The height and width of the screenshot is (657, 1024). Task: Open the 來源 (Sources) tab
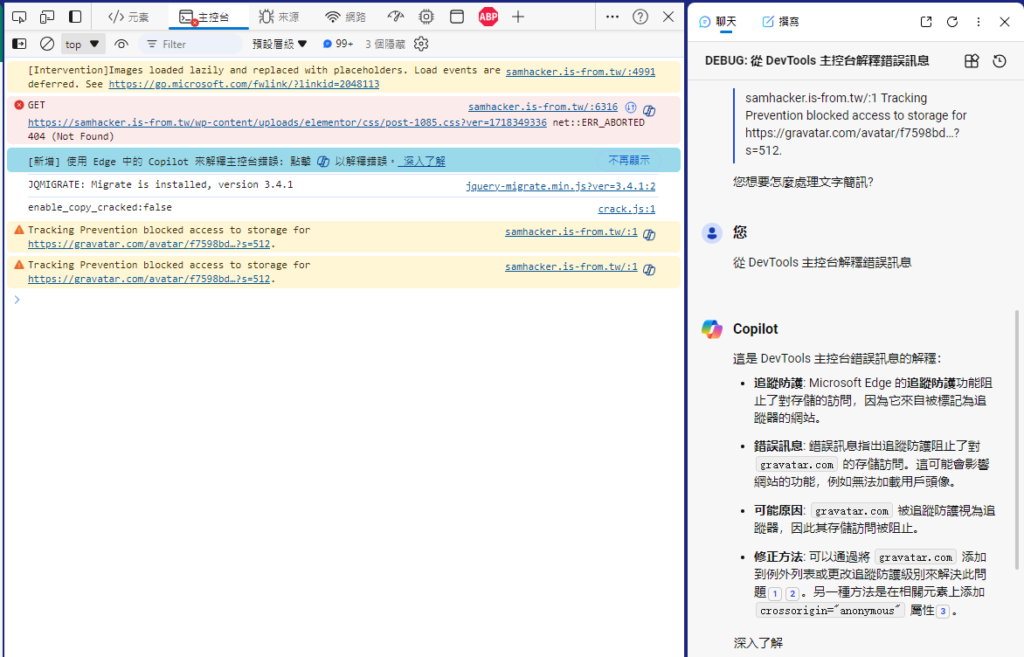point(279,17)
